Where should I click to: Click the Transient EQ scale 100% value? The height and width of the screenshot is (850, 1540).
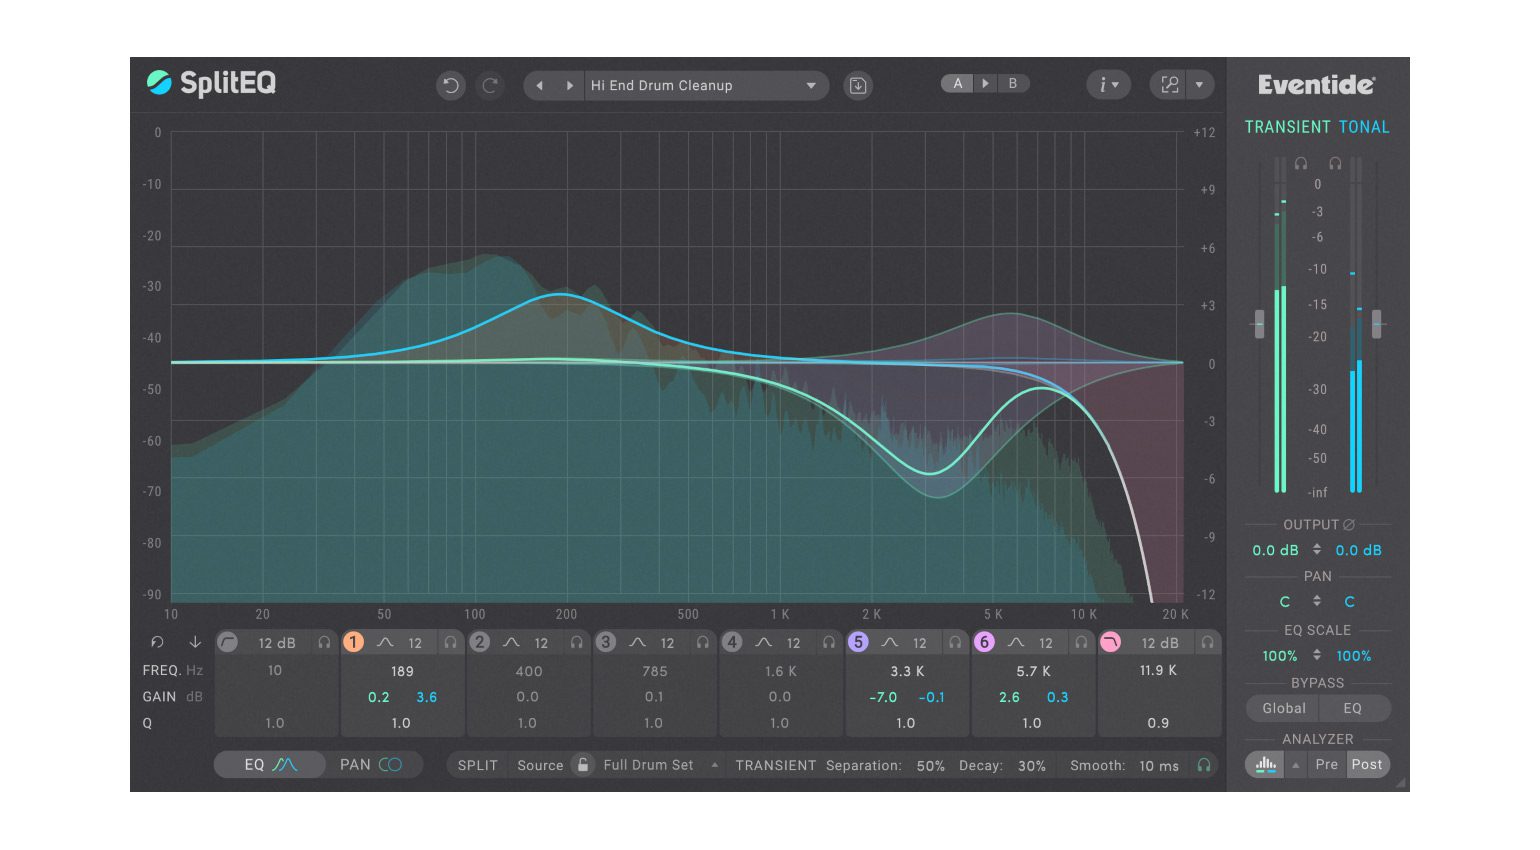[1280, 657]
